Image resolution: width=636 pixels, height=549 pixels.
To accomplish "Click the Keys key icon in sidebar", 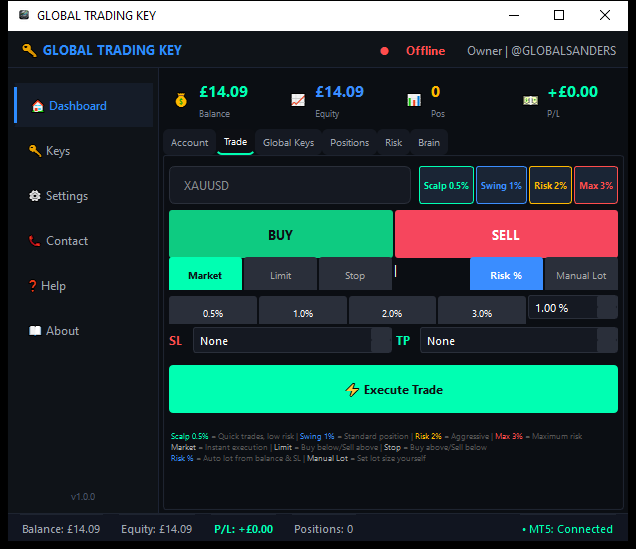I will click(x=35, y=151).
